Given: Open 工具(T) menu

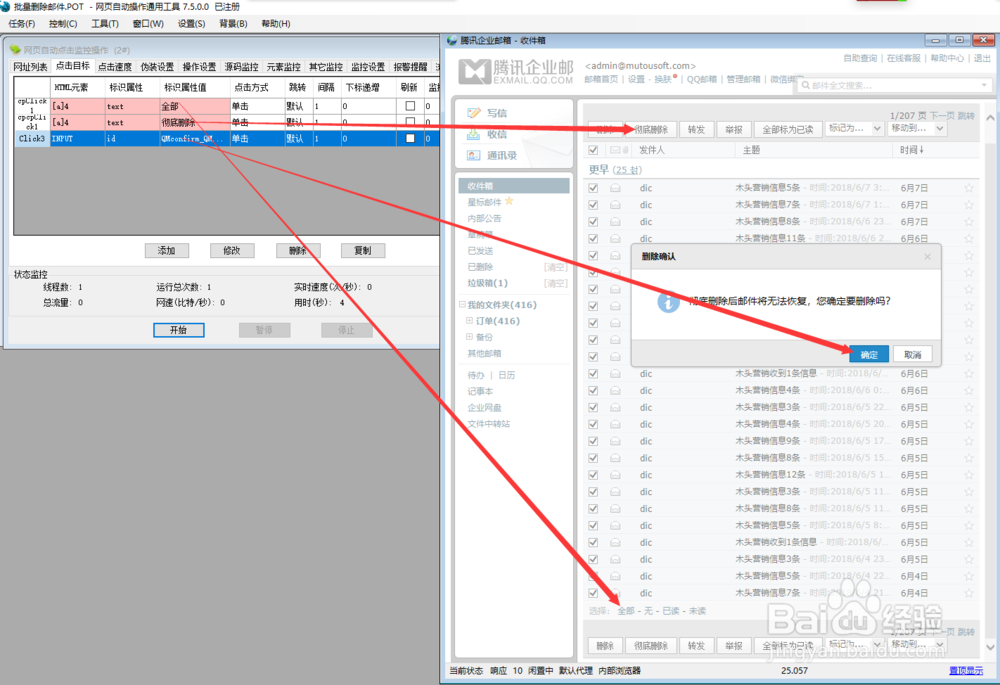Looking at the screenshot, I should tap(105, 24).
